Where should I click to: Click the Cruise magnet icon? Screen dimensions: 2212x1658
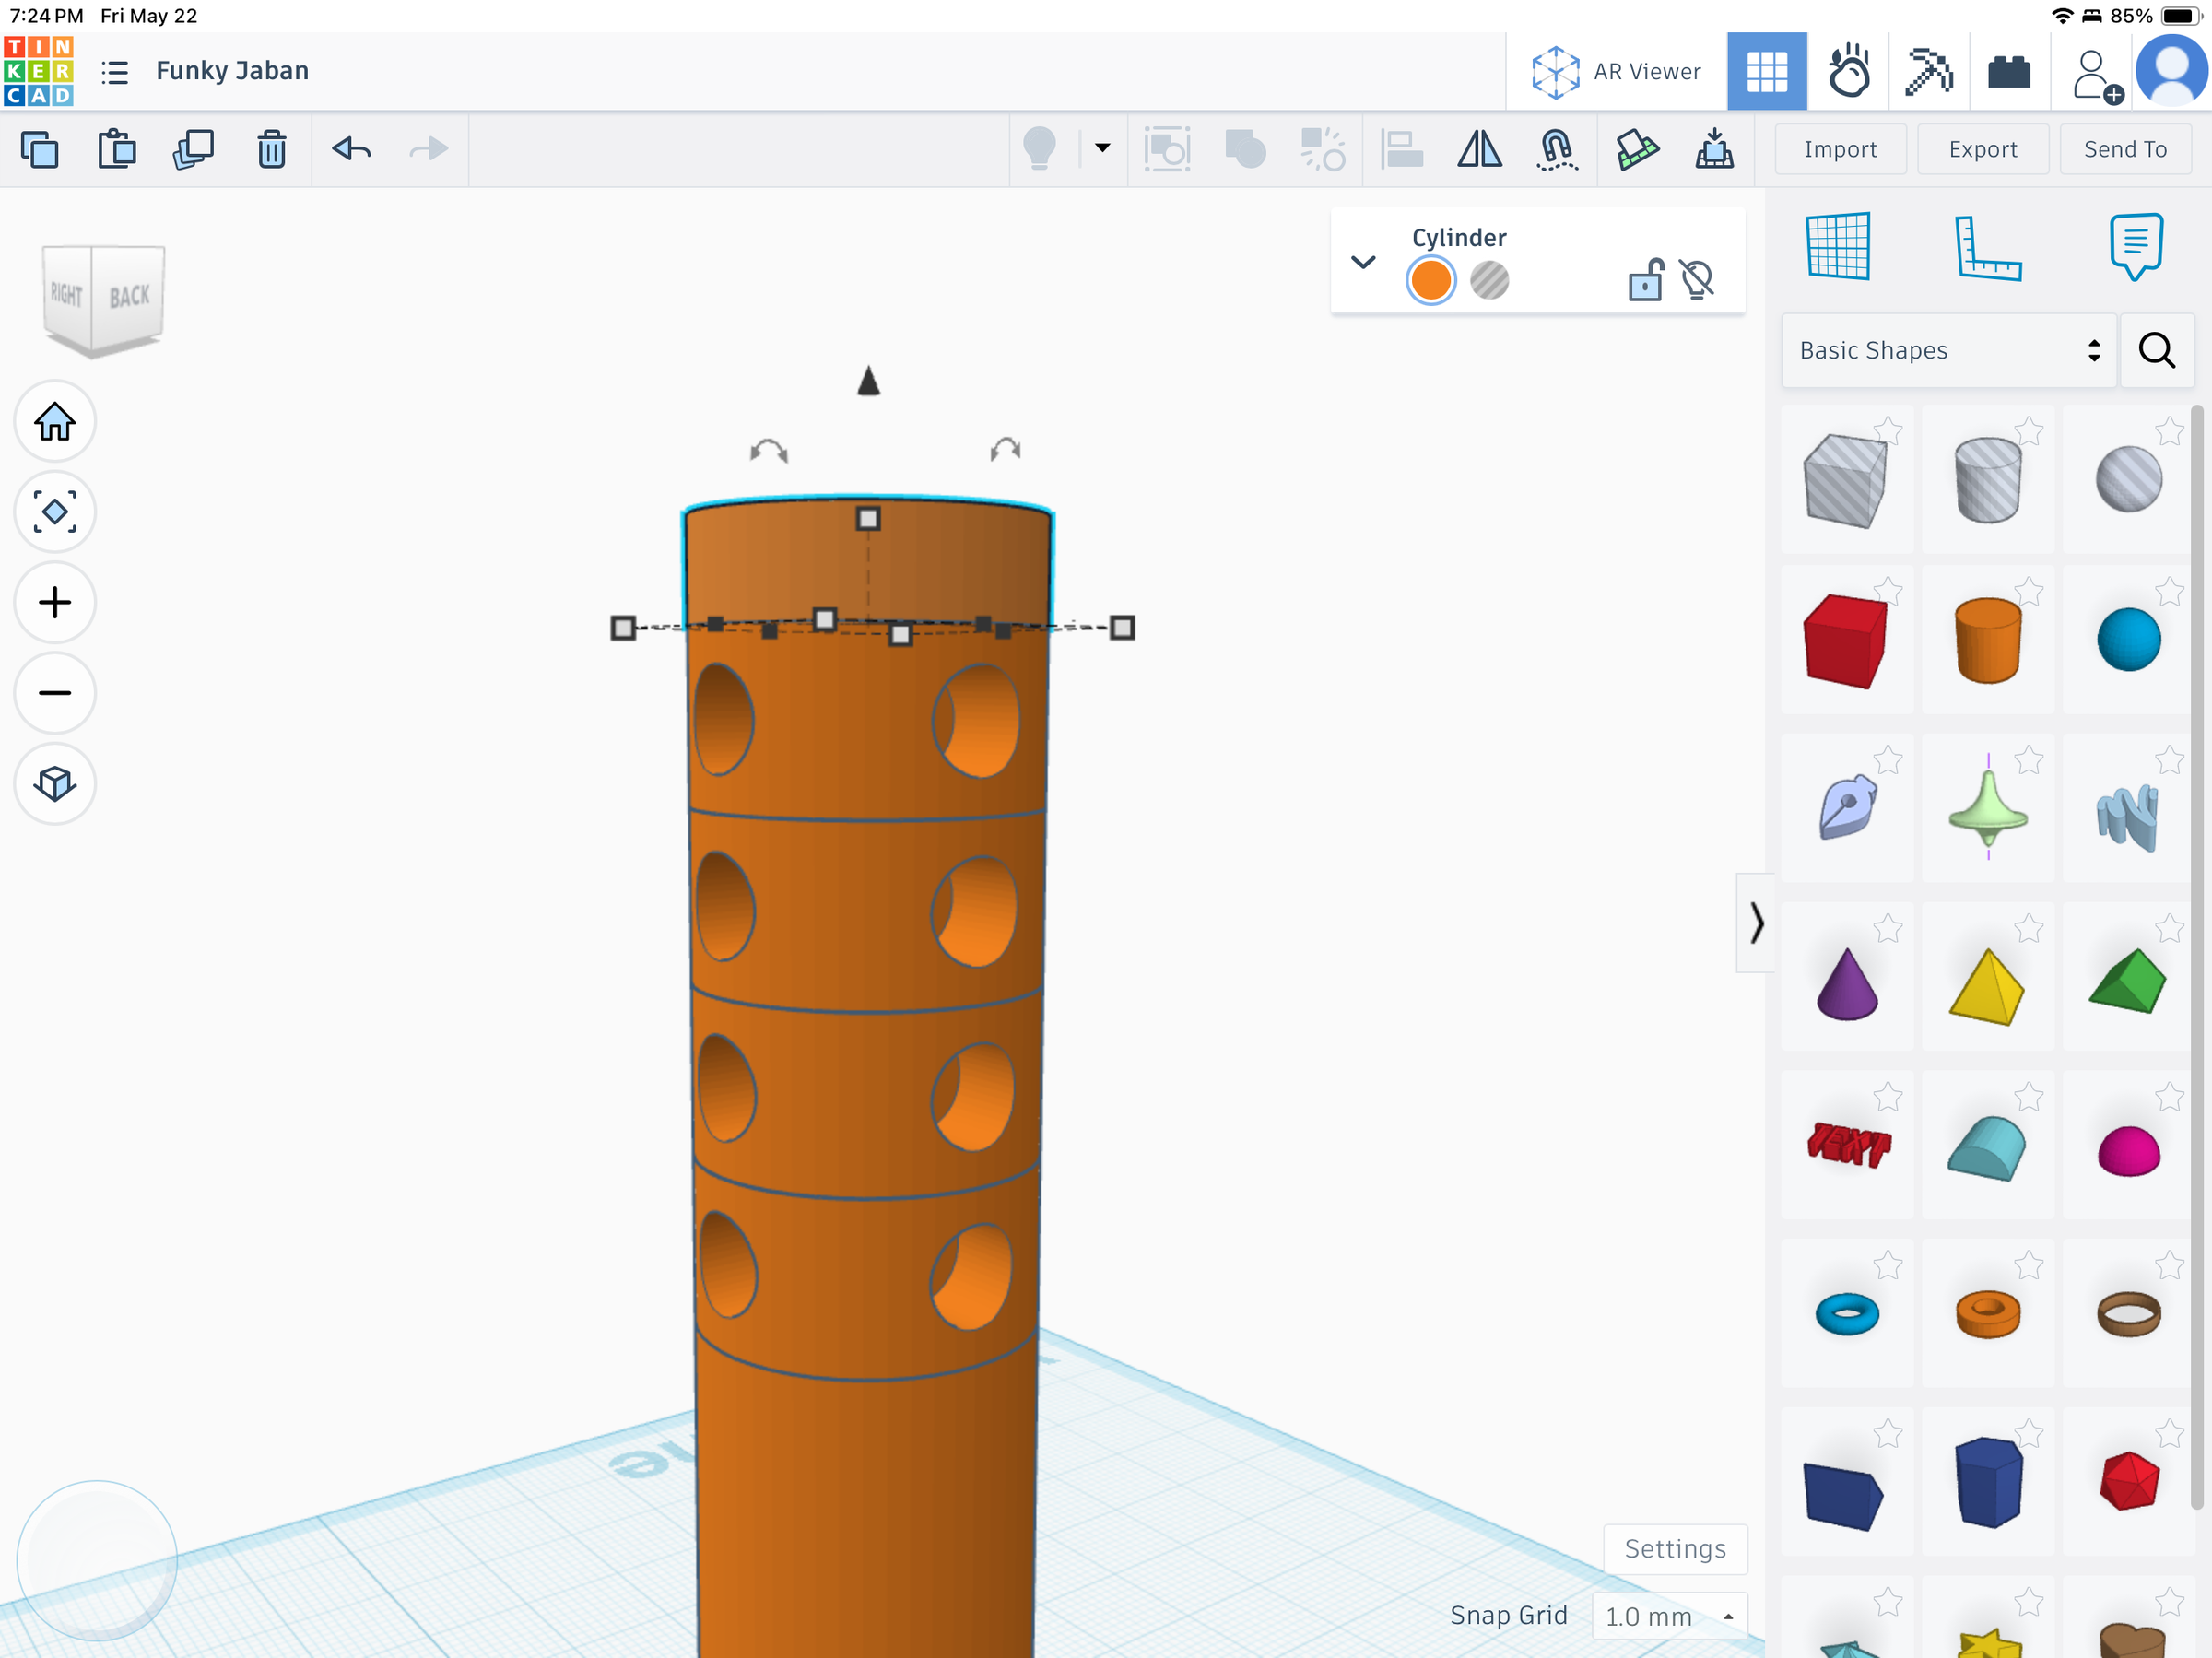pyautogui.click(x=1557, y=149)
